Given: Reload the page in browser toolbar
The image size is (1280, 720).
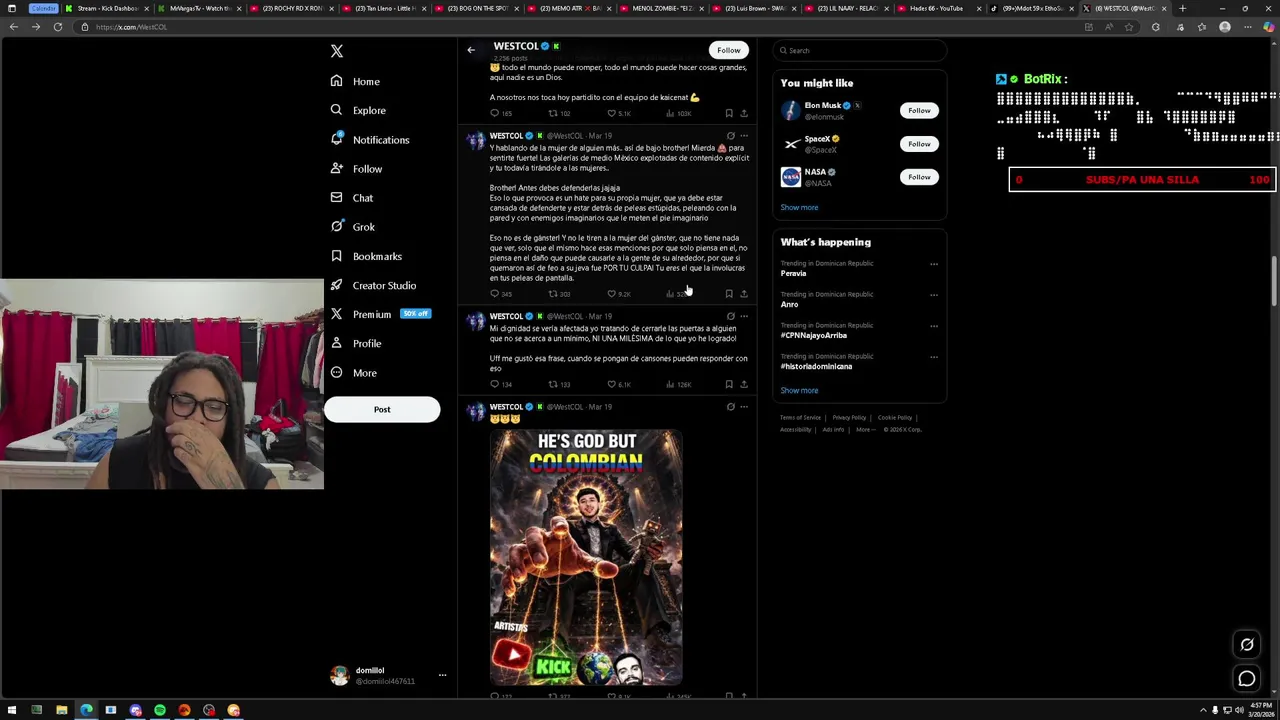Looking at the screenshot, I should 58,27.
